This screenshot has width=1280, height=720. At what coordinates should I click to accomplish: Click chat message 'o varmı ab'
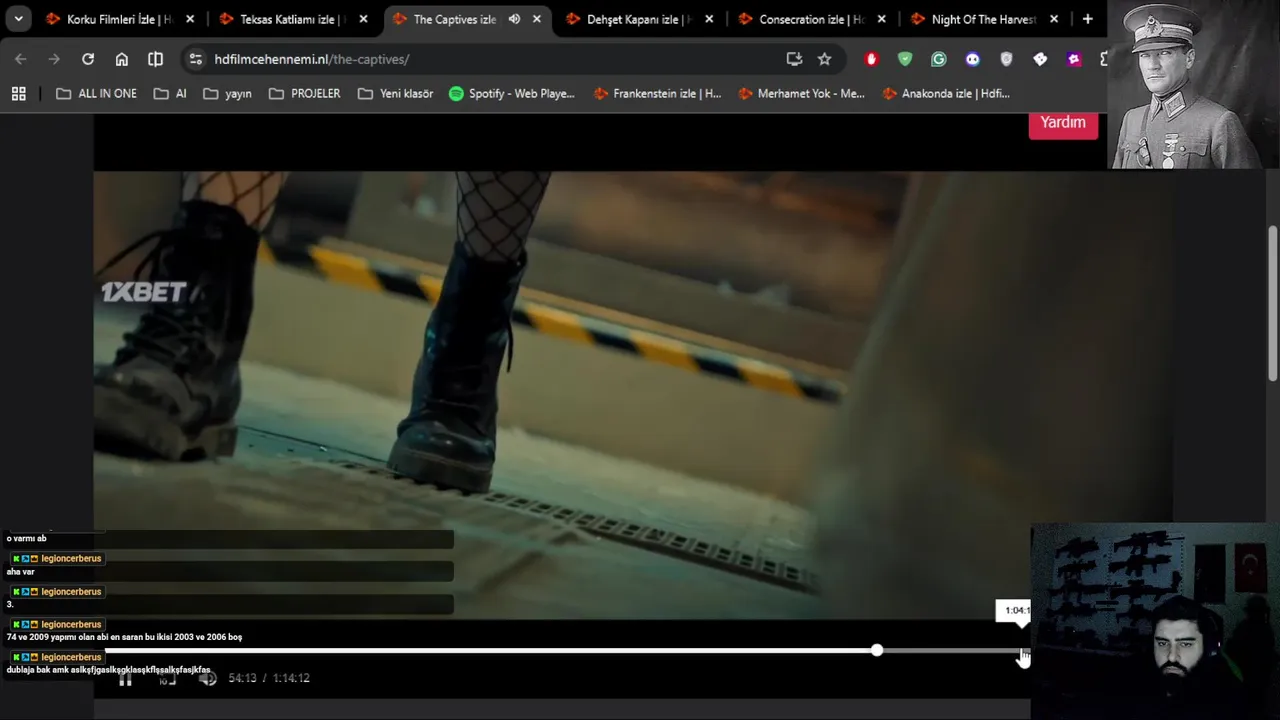(26, 539)
